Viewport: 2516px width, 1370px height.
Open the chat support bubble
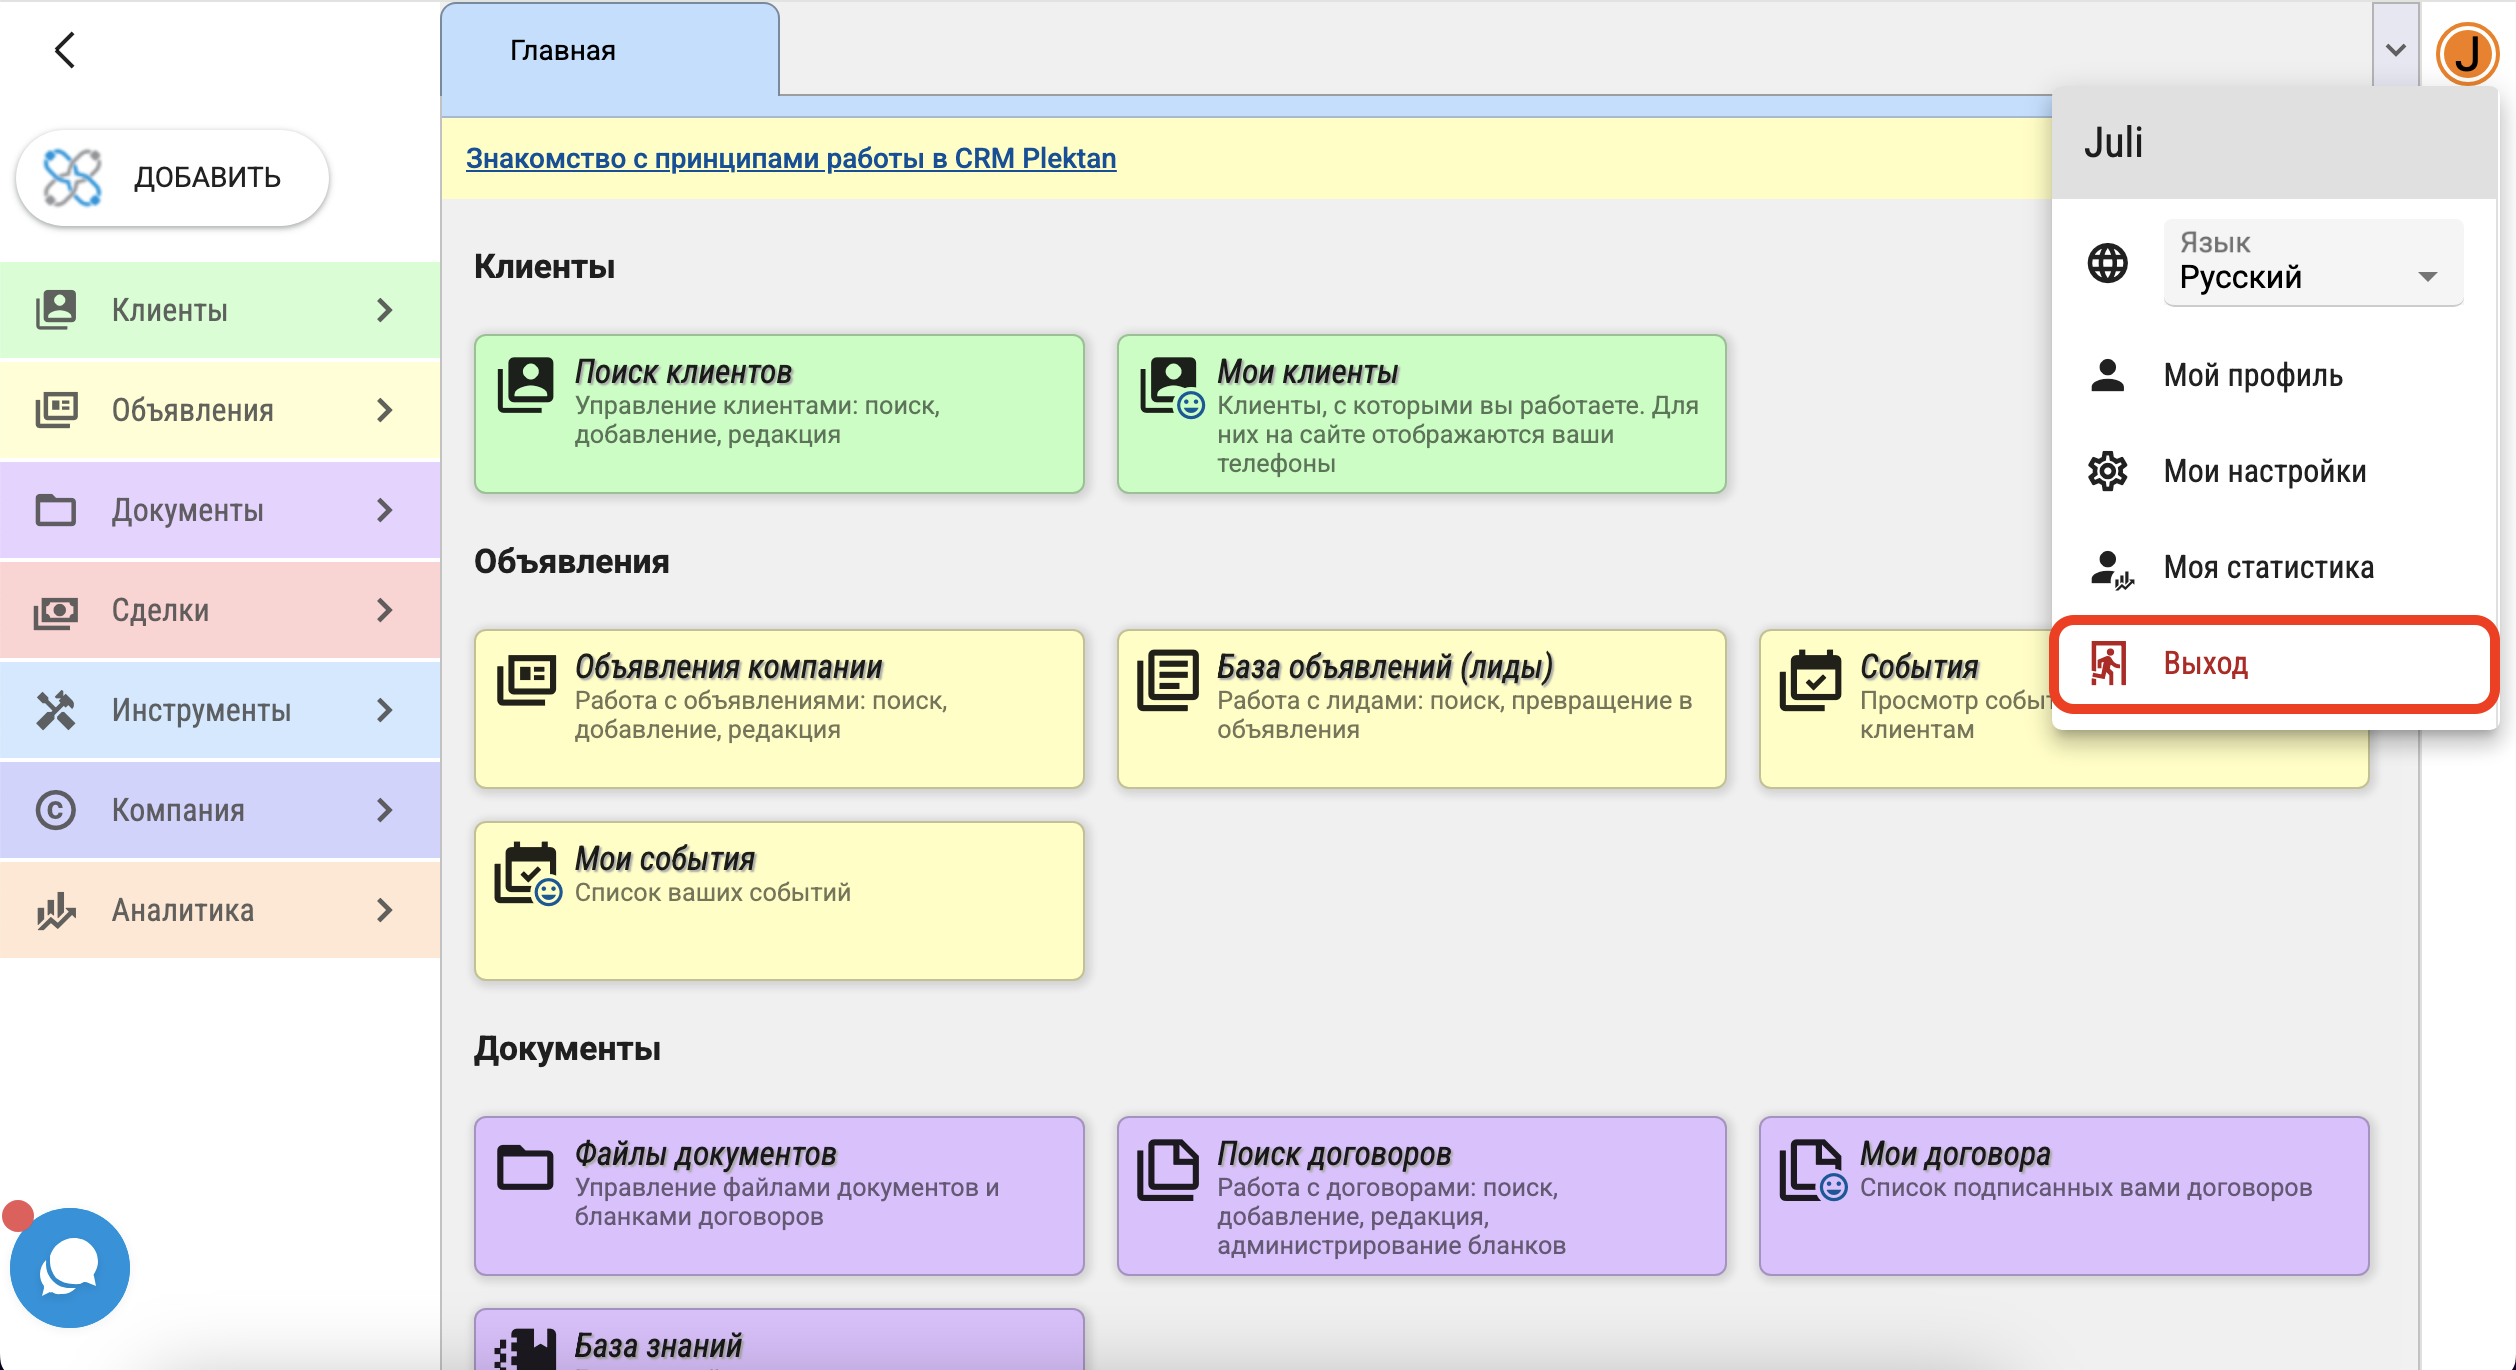point(69,1267)
